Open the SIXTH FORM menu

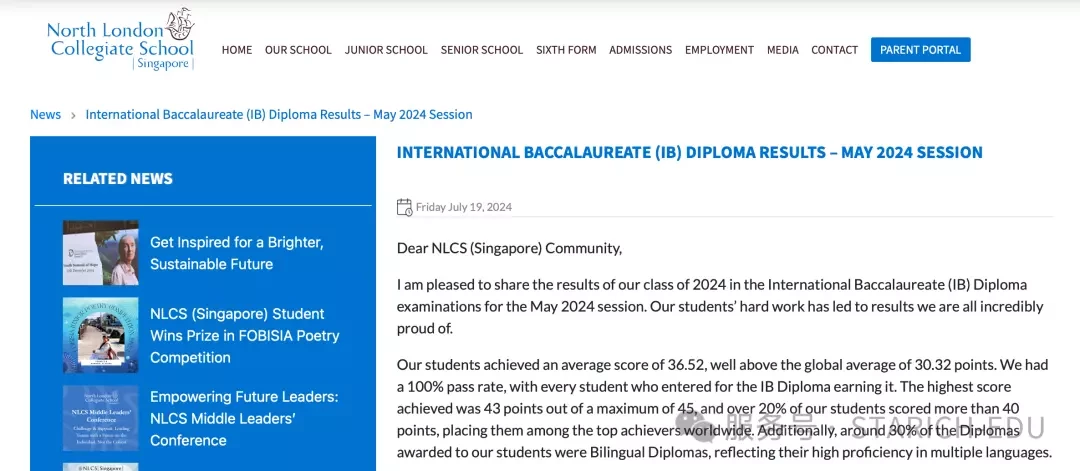(566, 50)
